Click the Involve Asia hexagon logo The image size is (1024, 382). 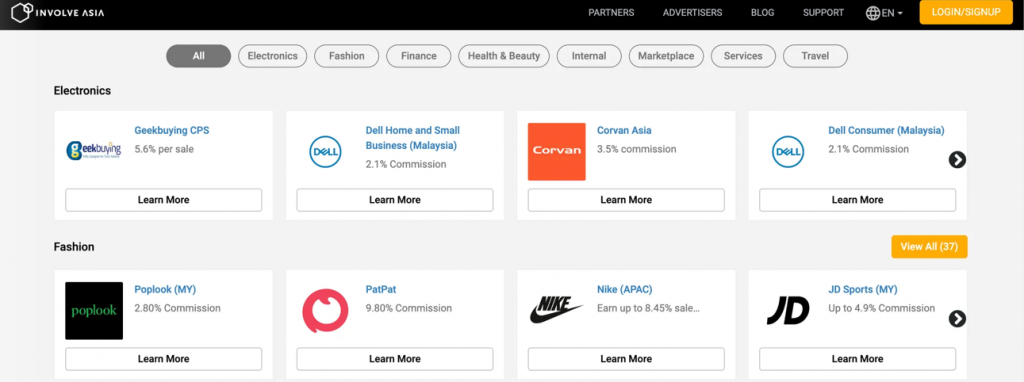tap(22, 12)
